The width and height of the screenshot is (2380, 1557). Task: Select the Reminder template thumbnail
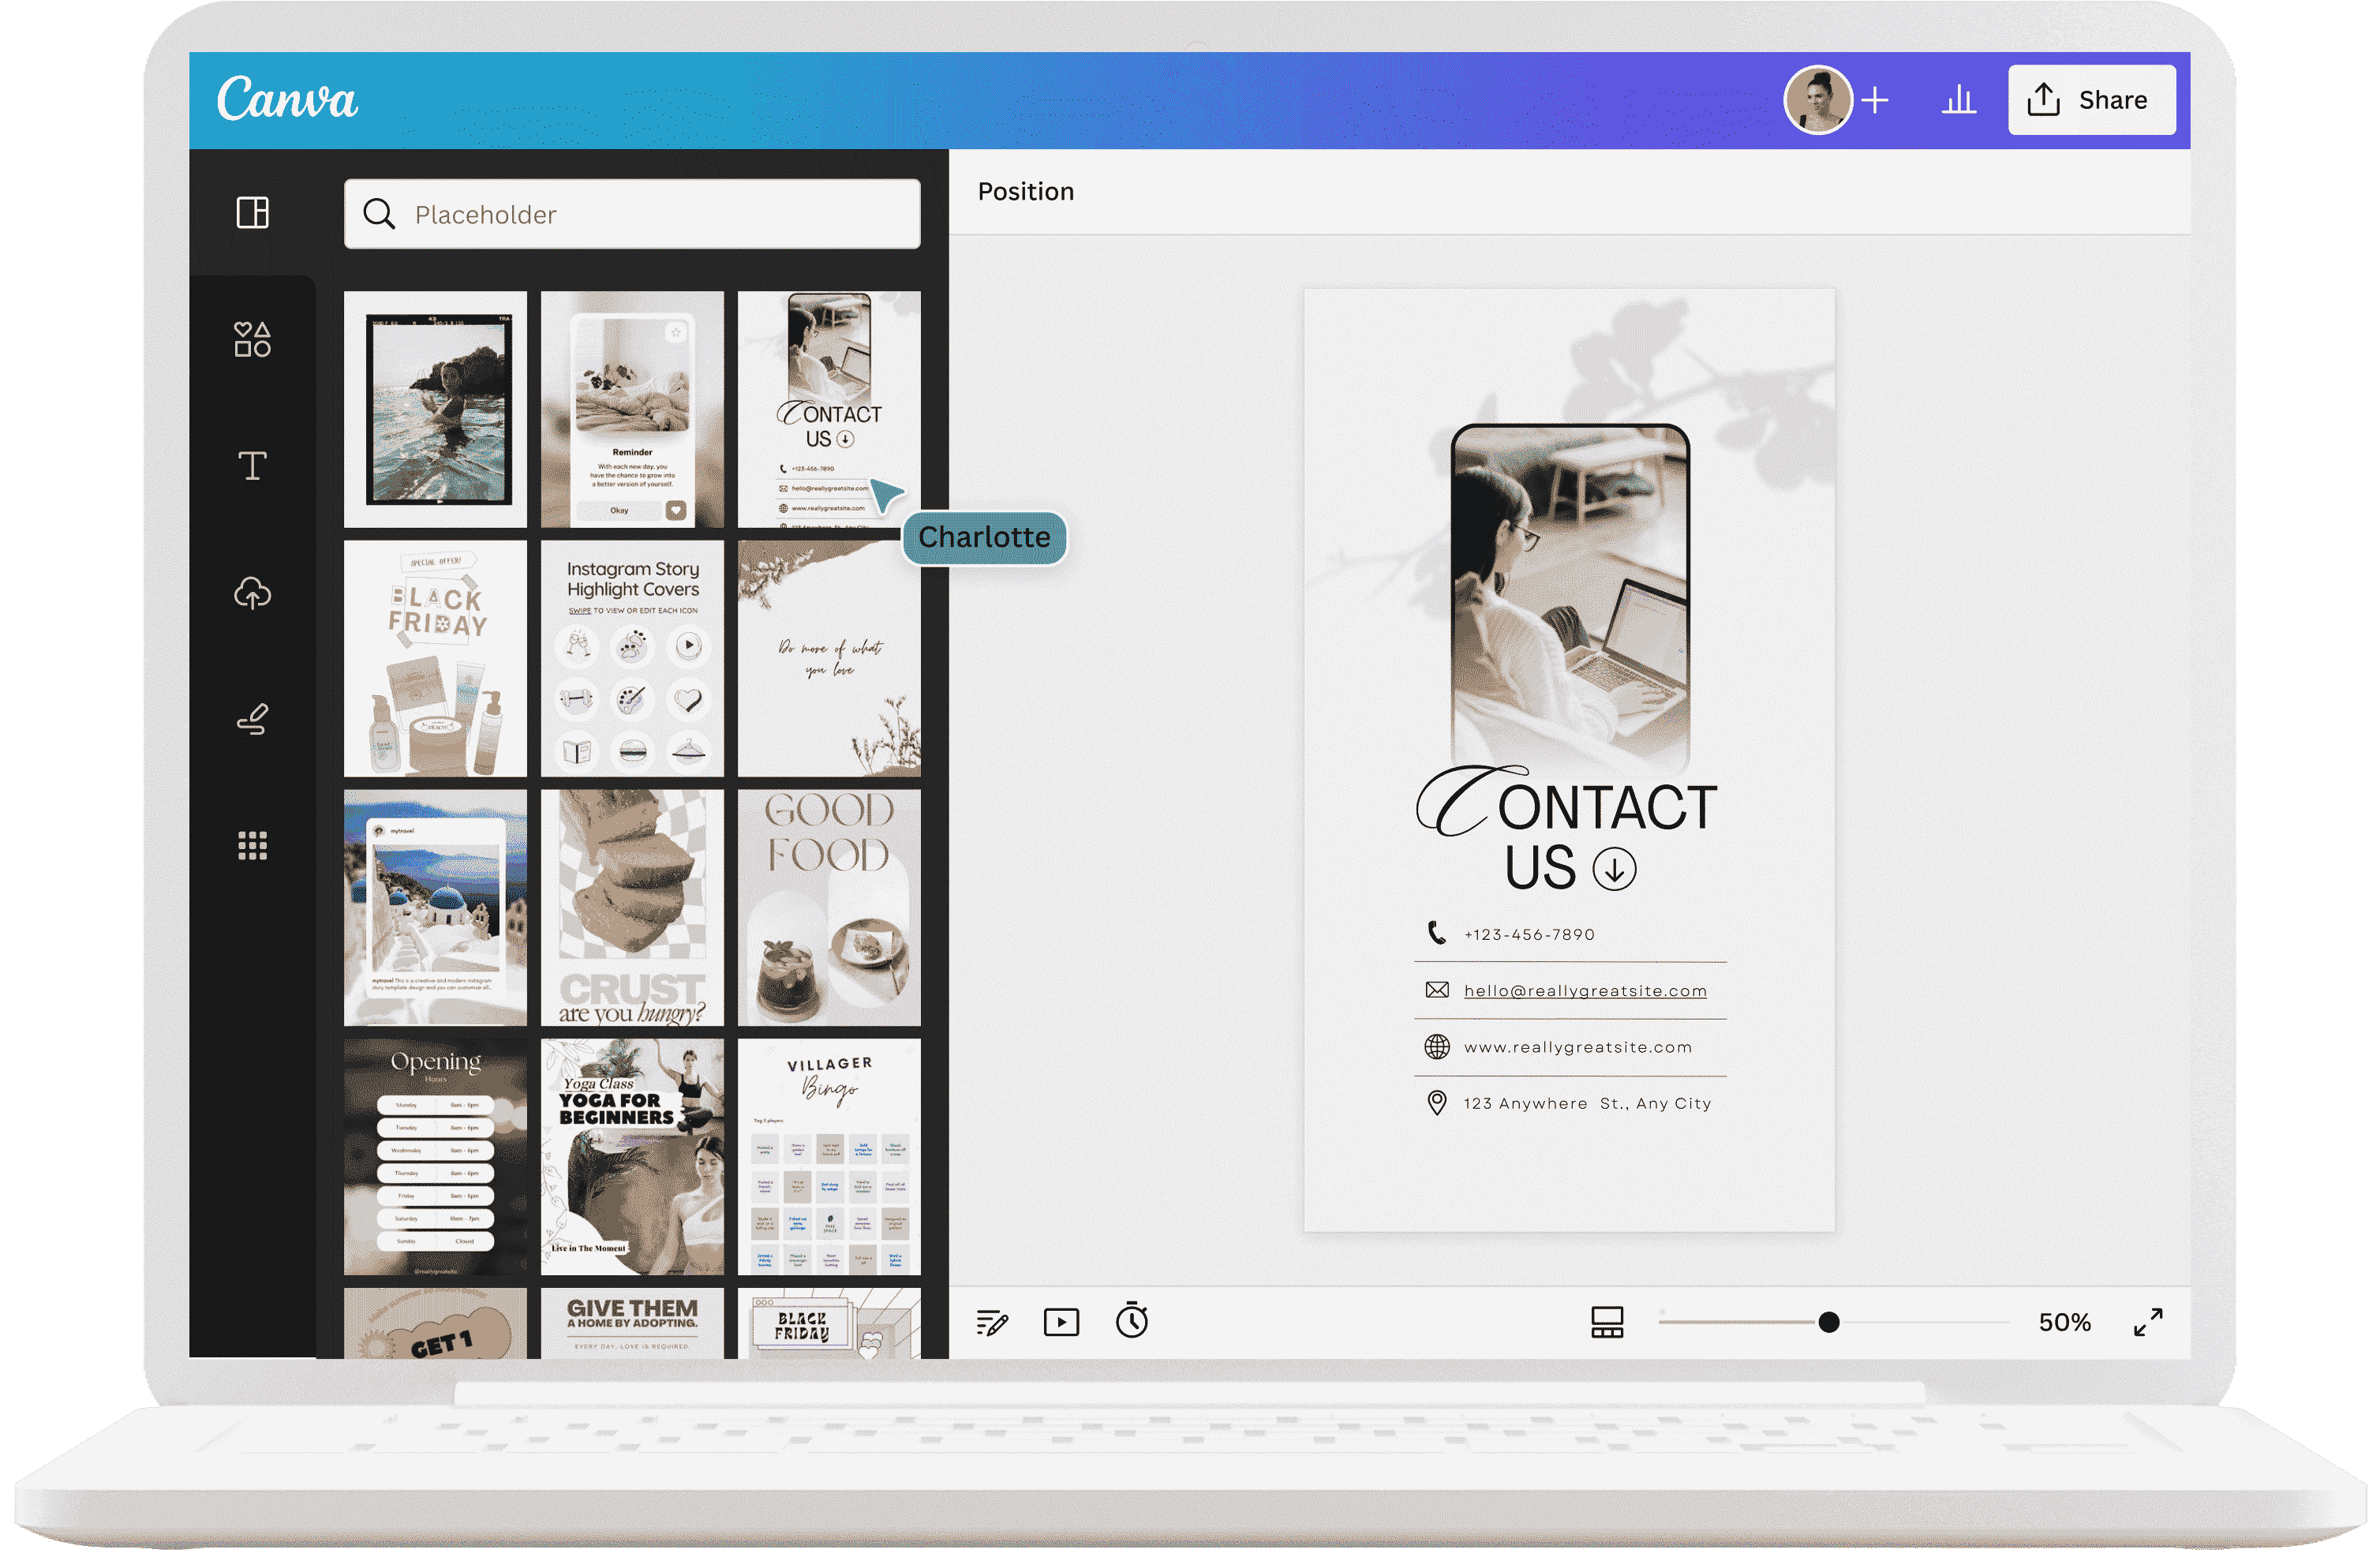(x=632, y=409)
